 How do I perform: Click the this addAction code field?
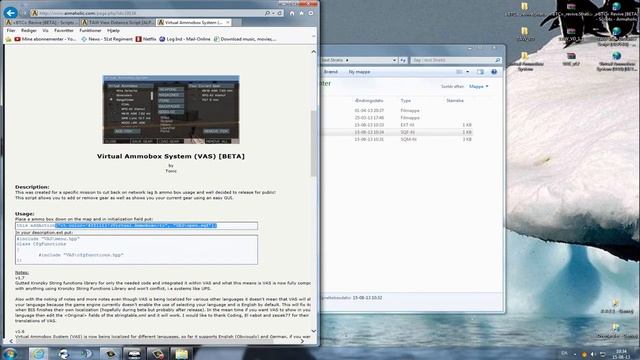136,226
